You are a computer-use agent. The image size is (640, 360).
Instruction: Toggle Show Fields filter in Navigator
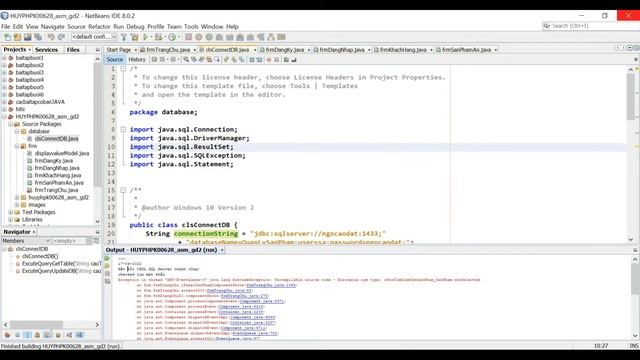pos(18,335)
